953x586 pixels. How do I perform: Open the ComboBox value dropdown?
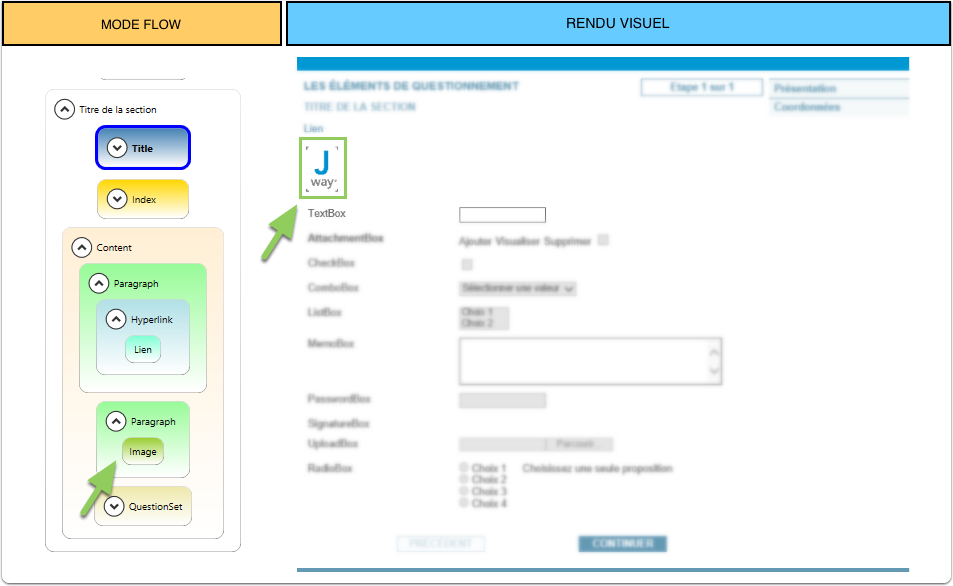point(517,288)
